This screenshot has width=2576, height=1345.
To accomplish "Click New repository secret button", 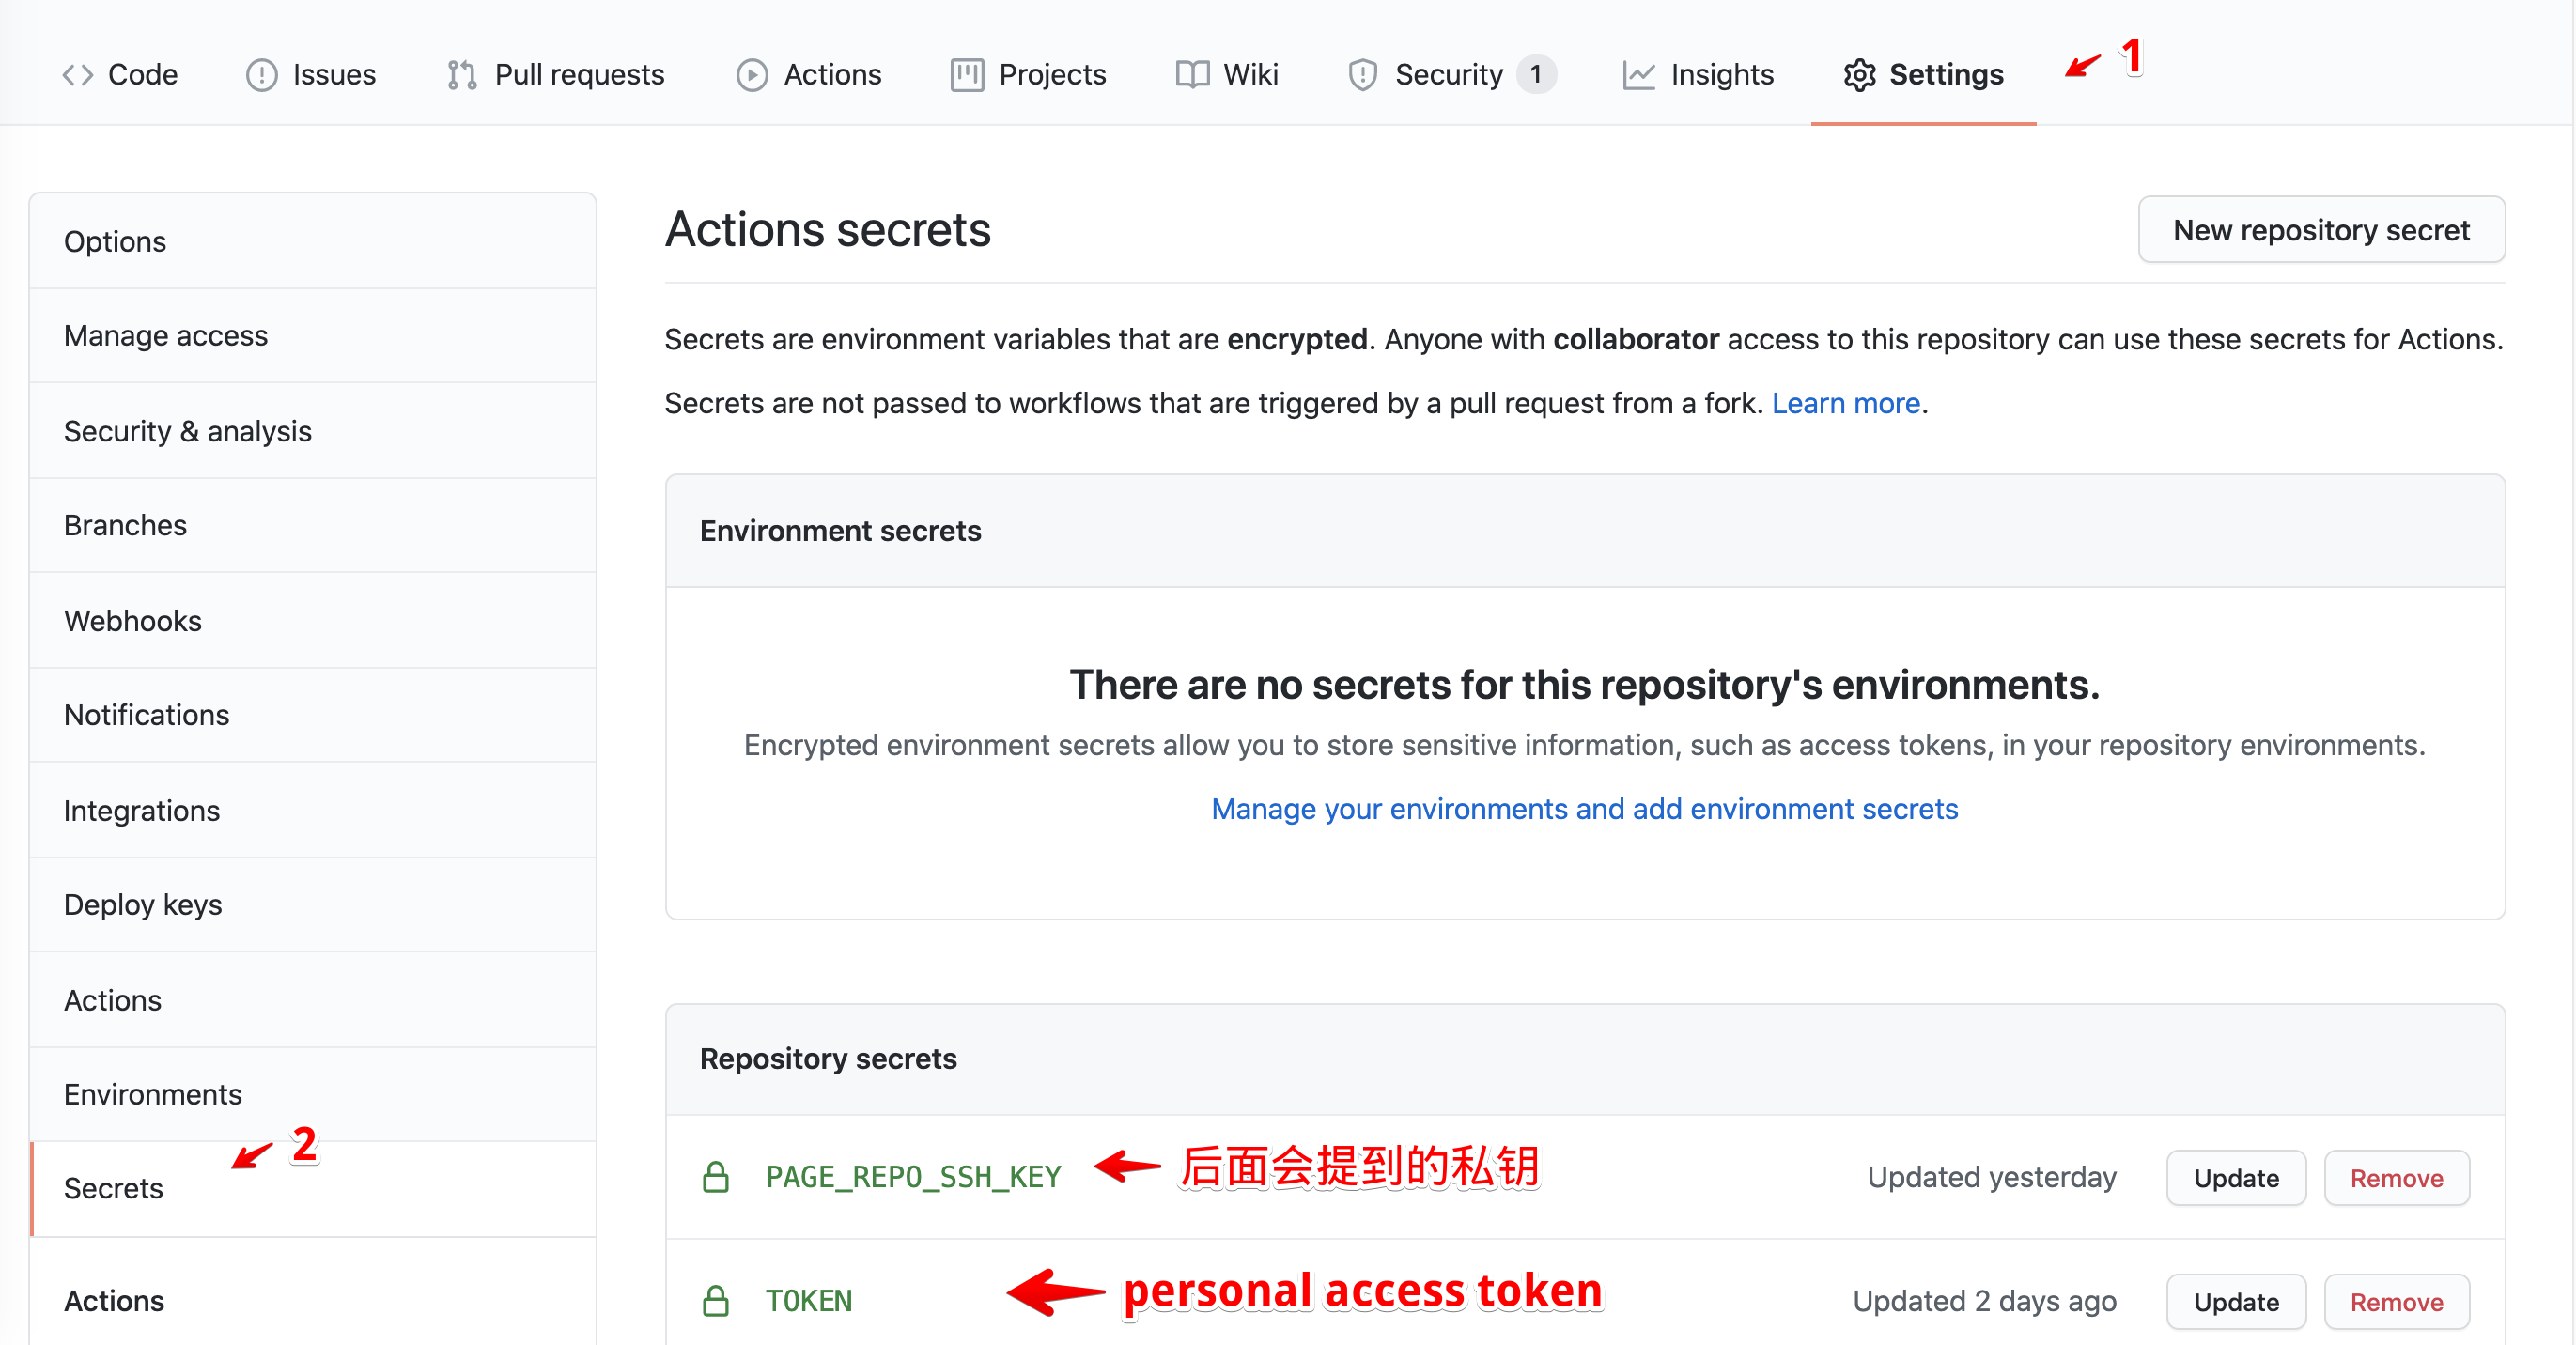I will pos(2320,230).
